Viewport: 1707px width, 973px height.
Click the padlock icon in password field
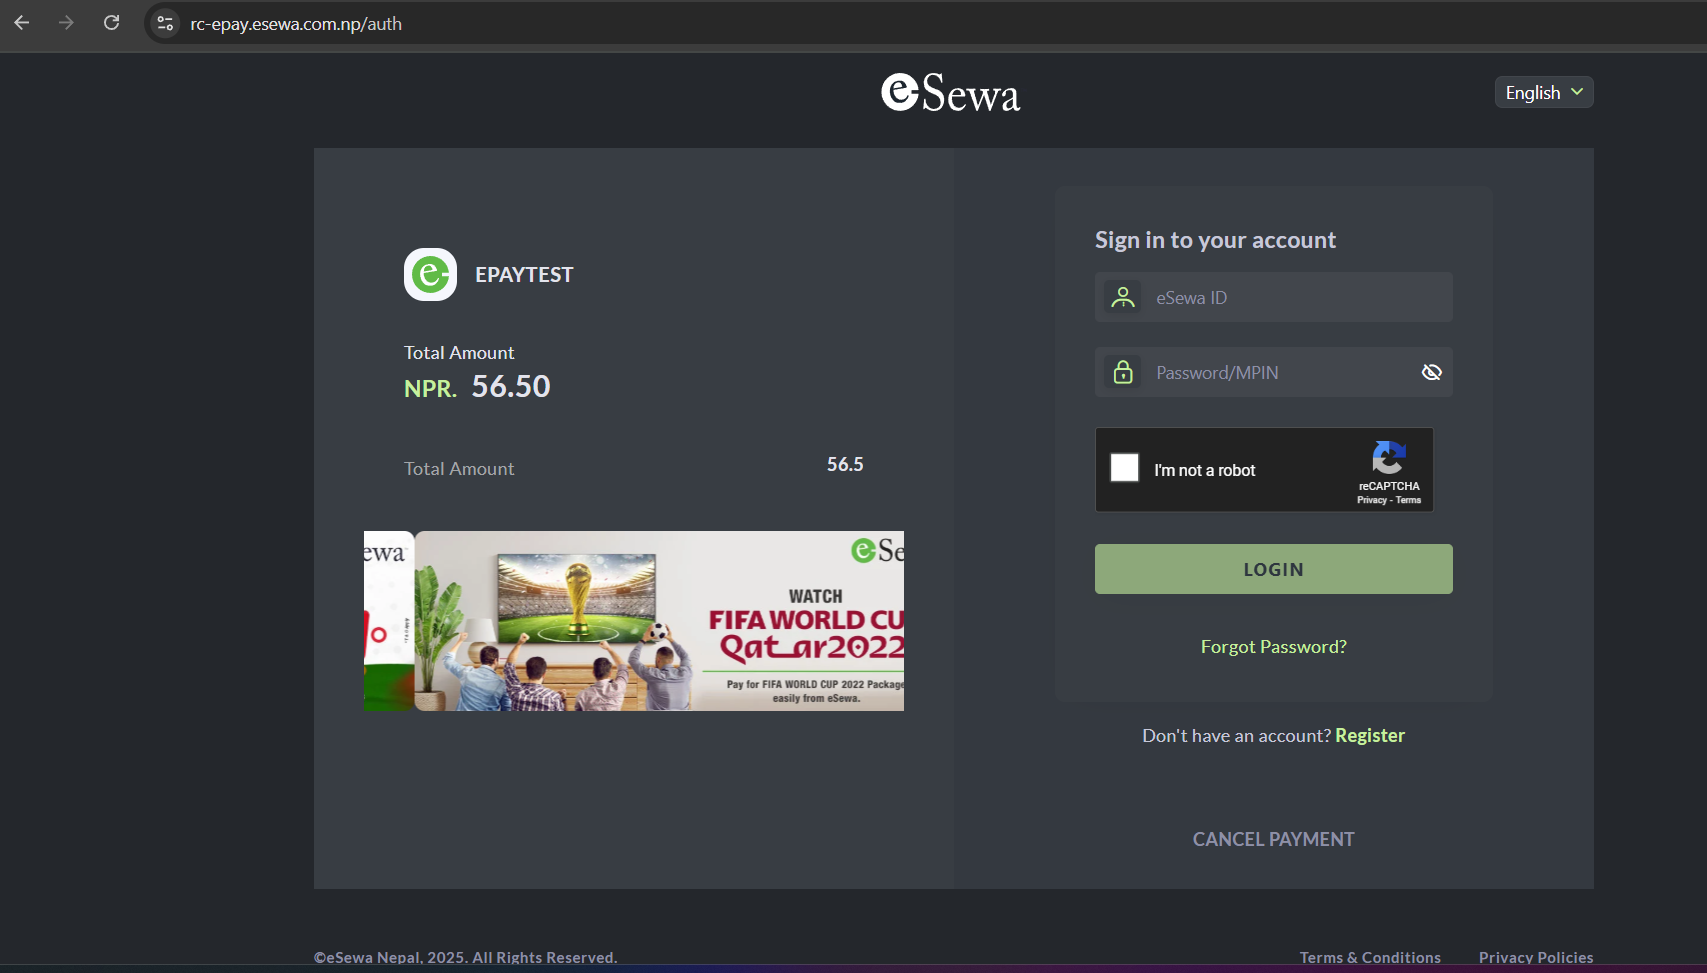1123,372
